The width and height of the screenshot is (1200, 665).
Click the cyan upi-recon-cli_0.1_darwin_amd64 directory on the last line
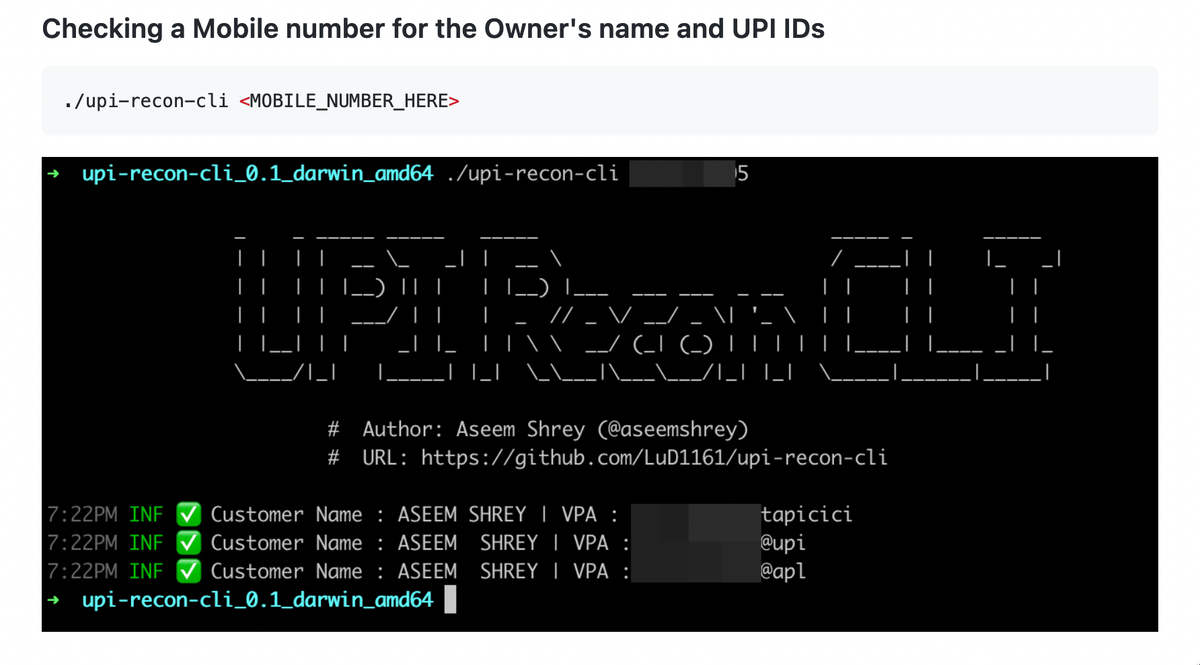click(x=257, y=601)
